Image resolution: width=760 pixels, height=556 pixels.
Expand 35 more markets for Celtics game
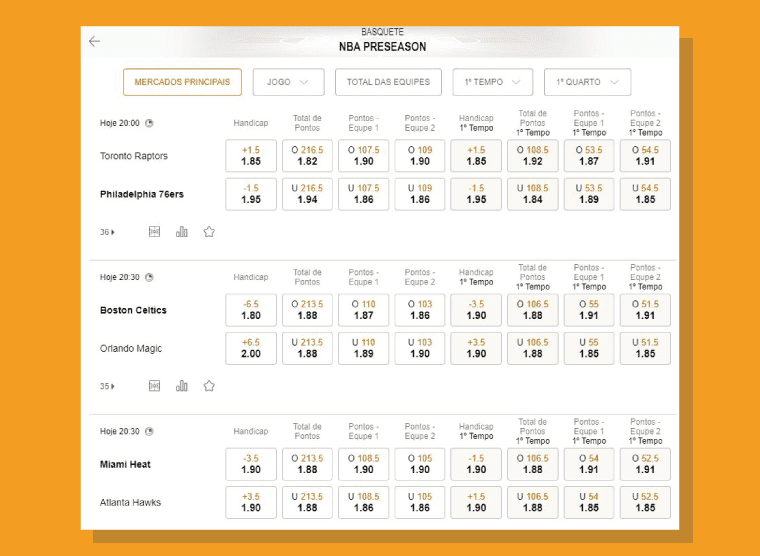pyautogui.click(x=107, y=386)
